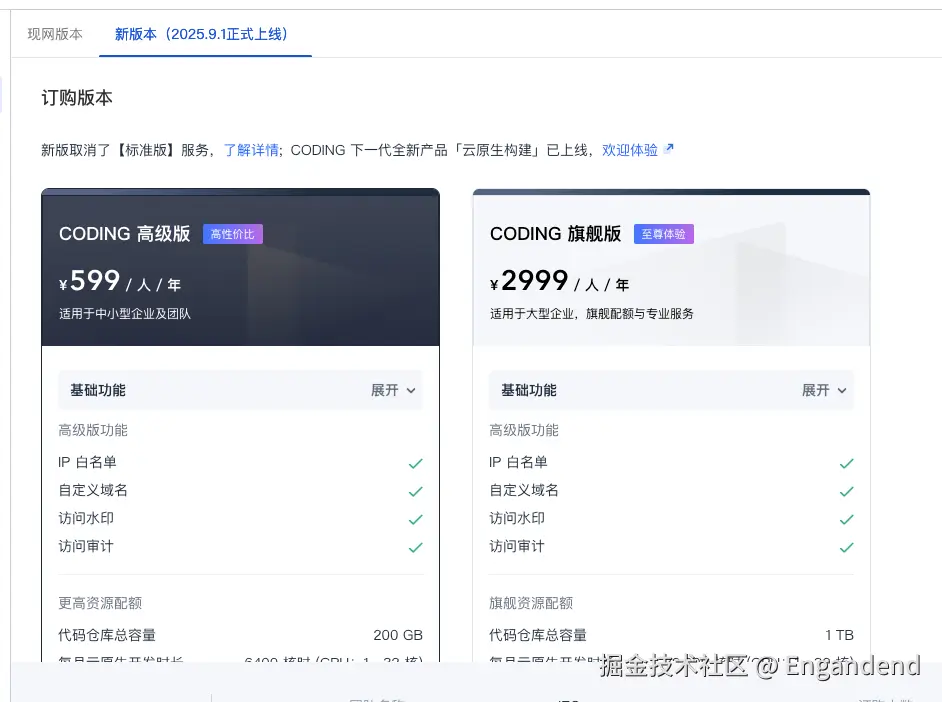The height and width of the screenshot is (702, 942).
Task: Click the 1 TB repository capacity value
Action: point(839,635)
